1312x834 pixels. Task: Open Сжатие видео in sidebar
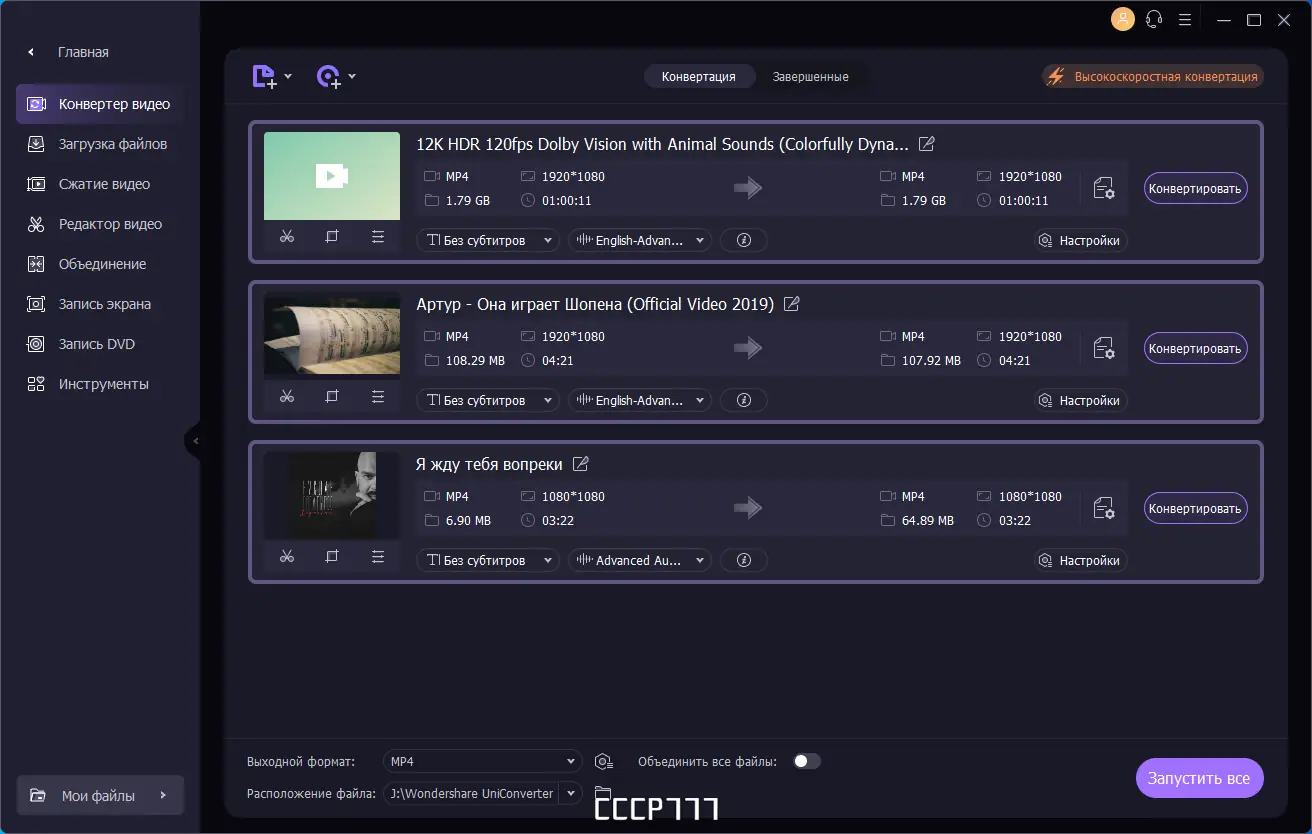pyautogui.click(x=104, y=184)
